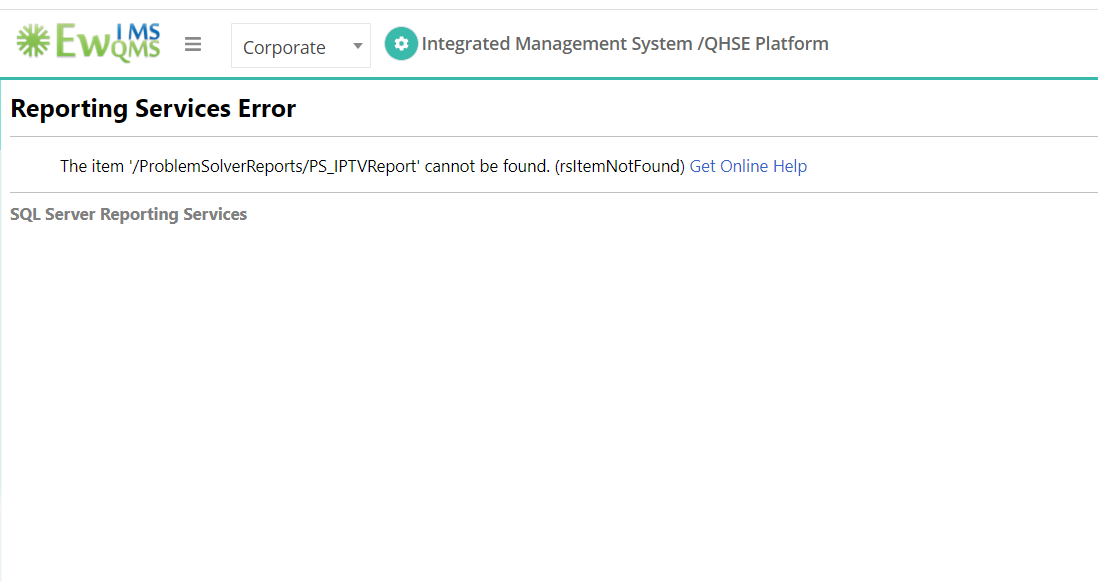Click the QMS lettering in the logo

135,50
